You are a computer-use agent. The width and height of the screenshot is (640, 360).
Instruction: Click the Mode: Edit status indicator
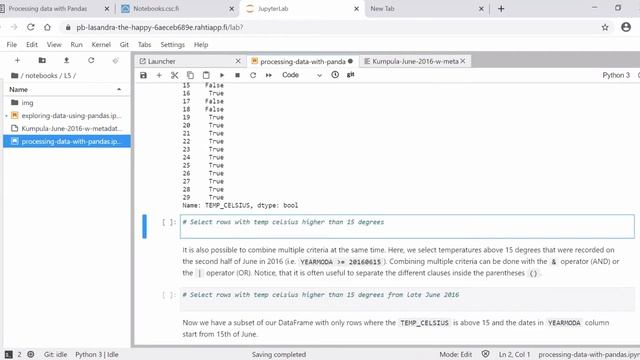tap(456, 354)
